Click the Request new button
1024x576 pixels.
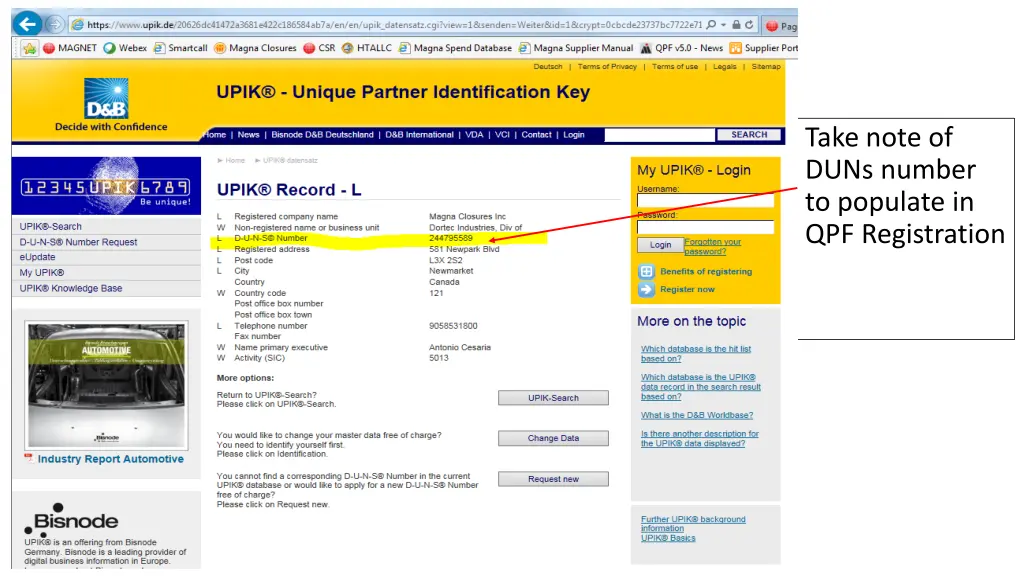[x=553, y=479]
